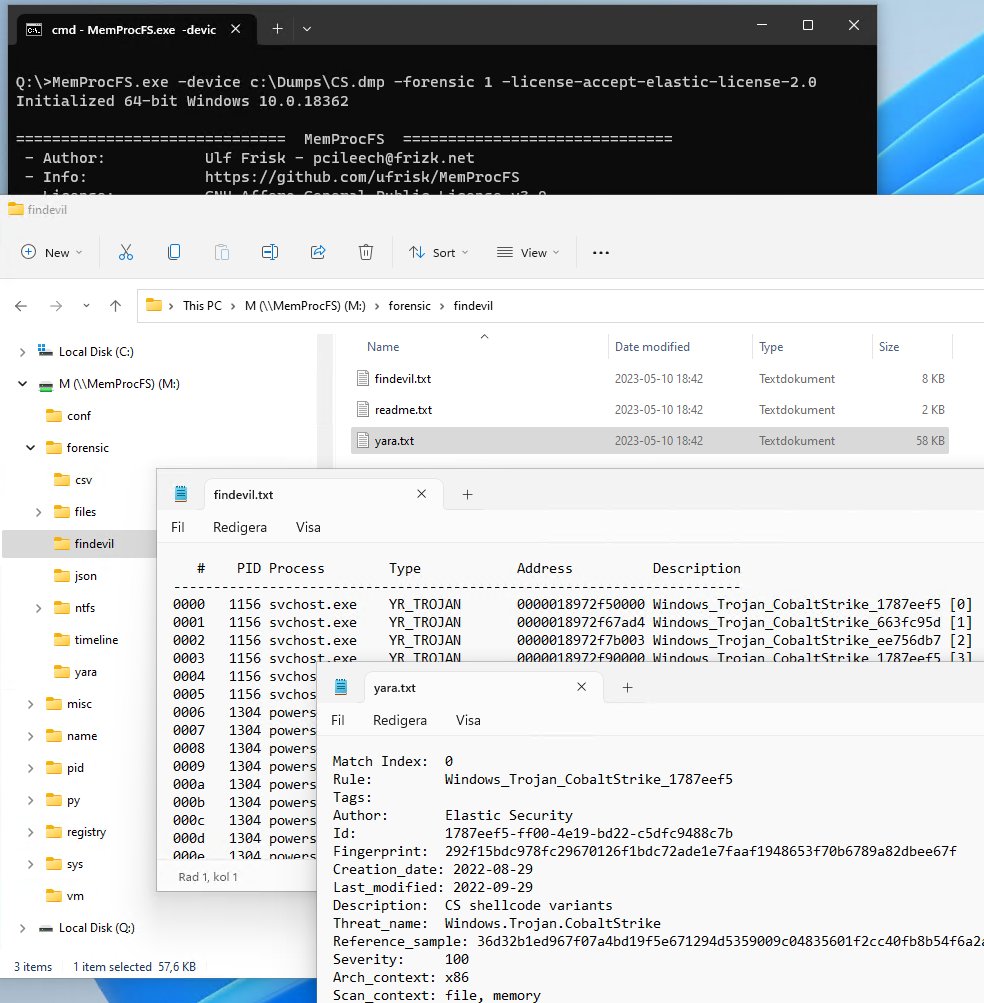Viewport: 984px width, 1003px height.
Task: Click This PC in the address breadcrumb
Action: 202,306
